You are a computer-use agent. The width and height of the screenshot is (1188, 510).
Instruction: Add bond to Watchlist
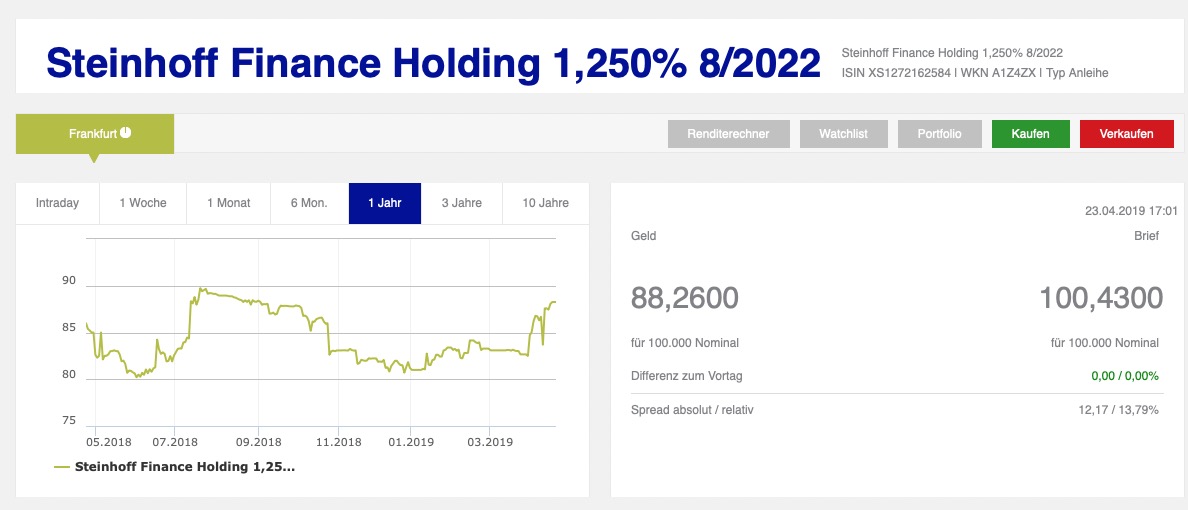pos(843,134)
